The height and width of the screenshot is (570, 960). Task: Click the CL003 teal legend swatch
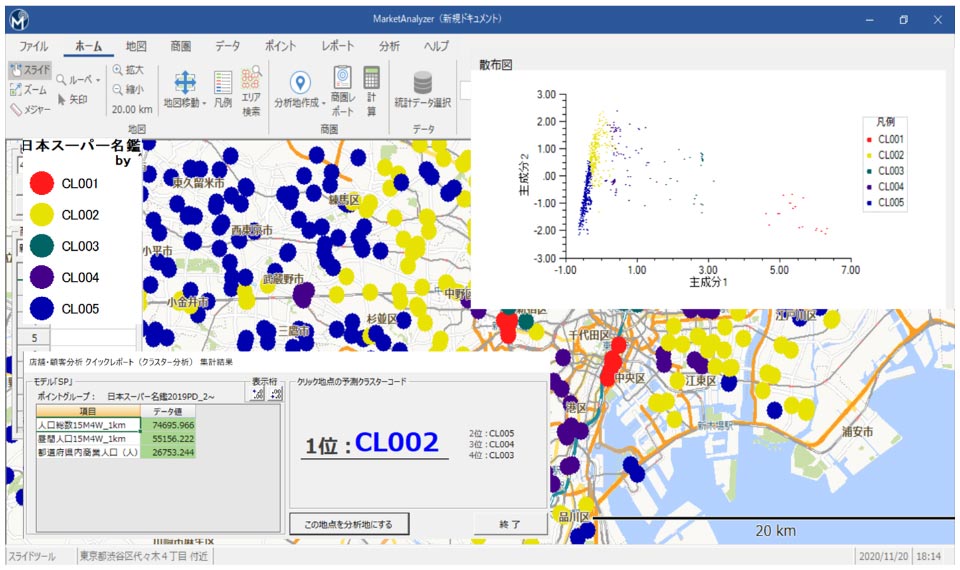pos(42,246)
